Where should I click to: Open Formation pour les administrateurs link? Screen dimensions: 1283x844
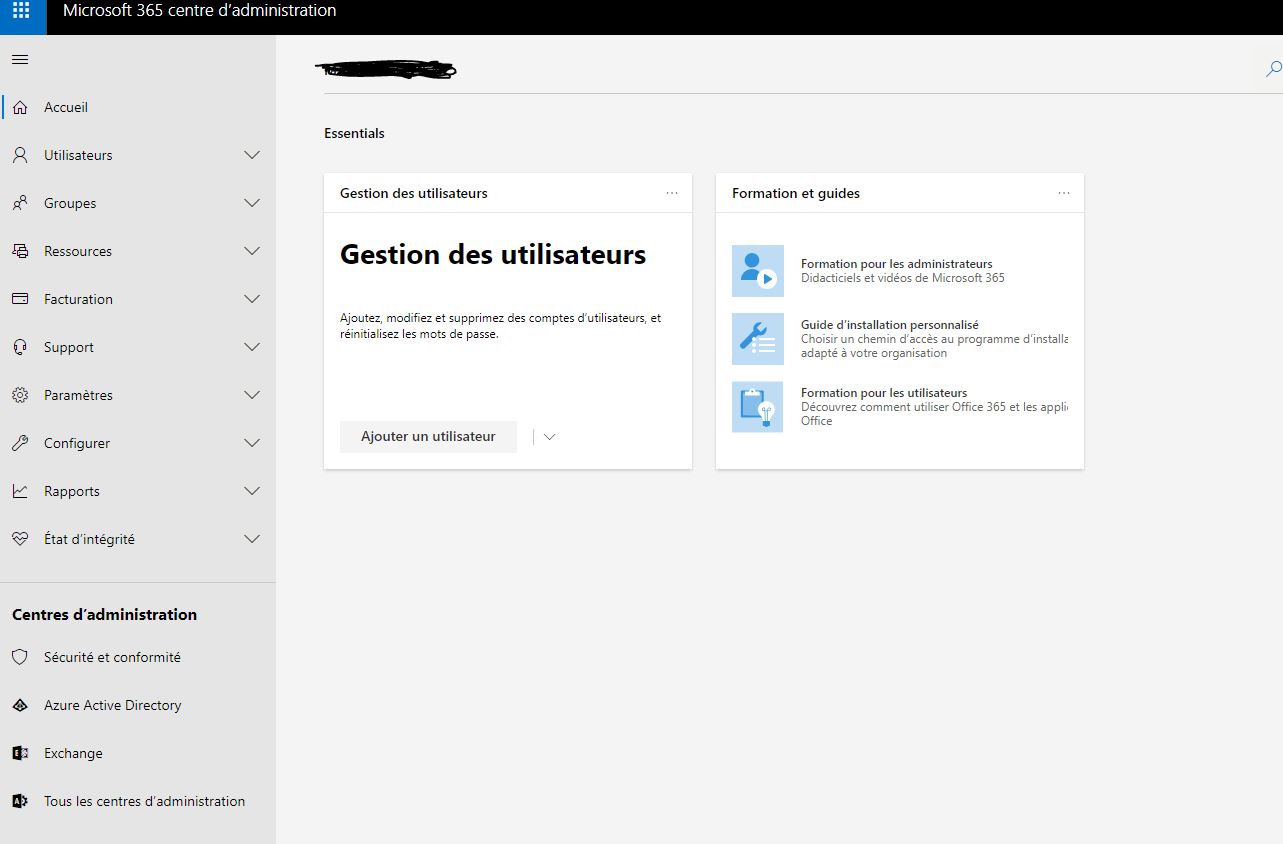[896, 264]
